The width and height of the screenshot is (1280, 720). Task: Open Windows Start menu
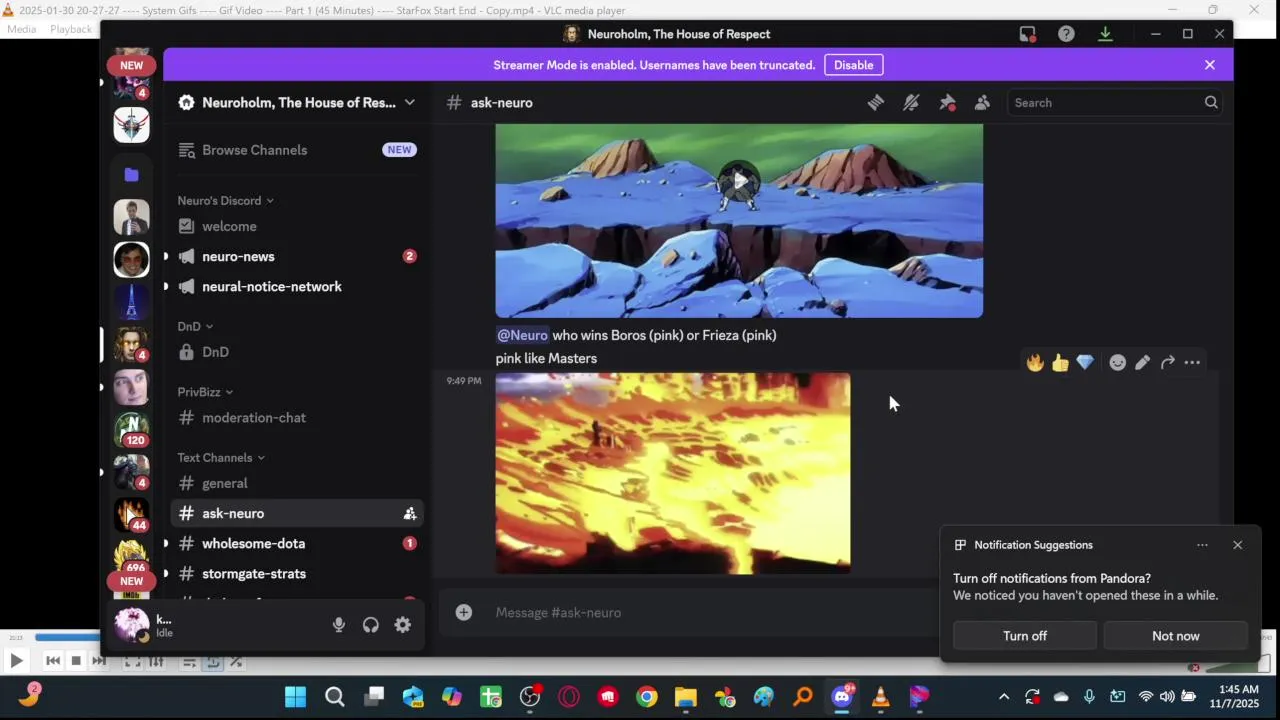point(295,697)
